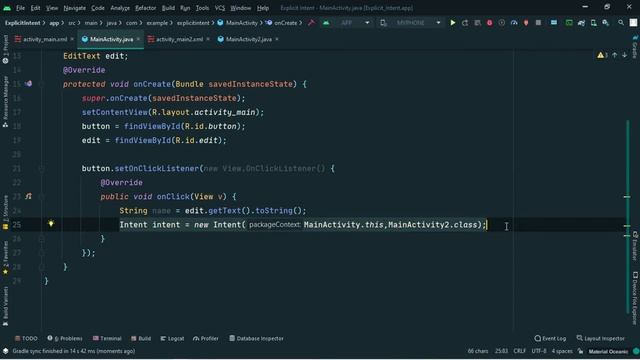Open the Refactor menu
Image resolution: width=640 pixels, height=360 pixels.
[145, 8]
